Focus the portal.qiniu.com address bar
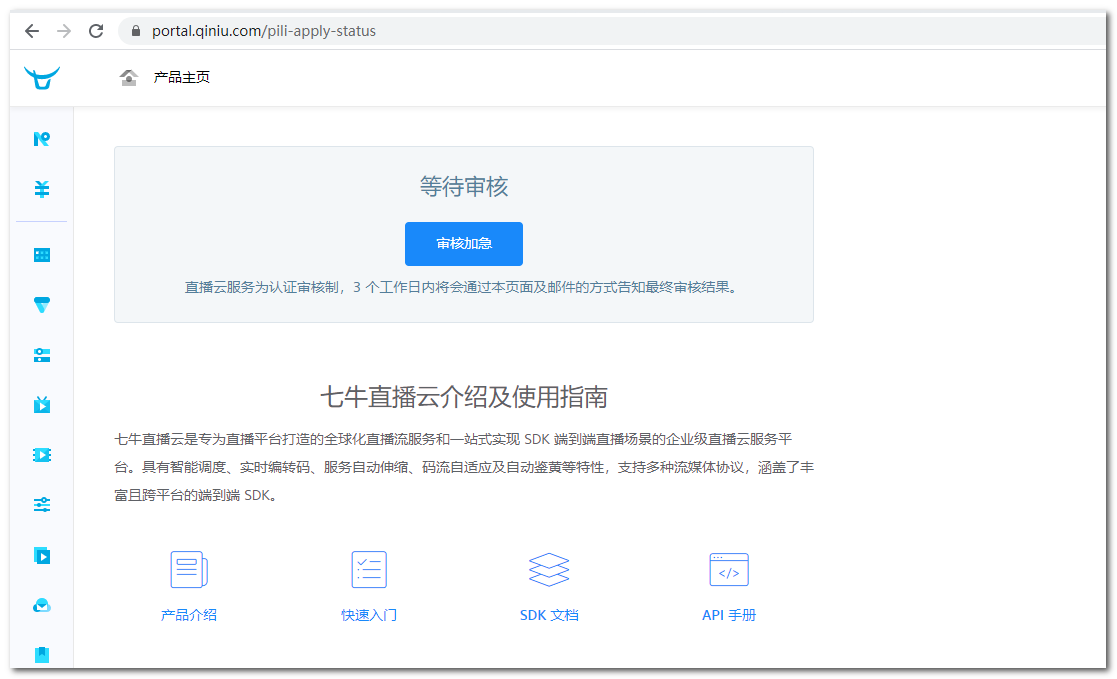Image resolution: width=1117 pixels, height=679 pixels. click(613, 31)
